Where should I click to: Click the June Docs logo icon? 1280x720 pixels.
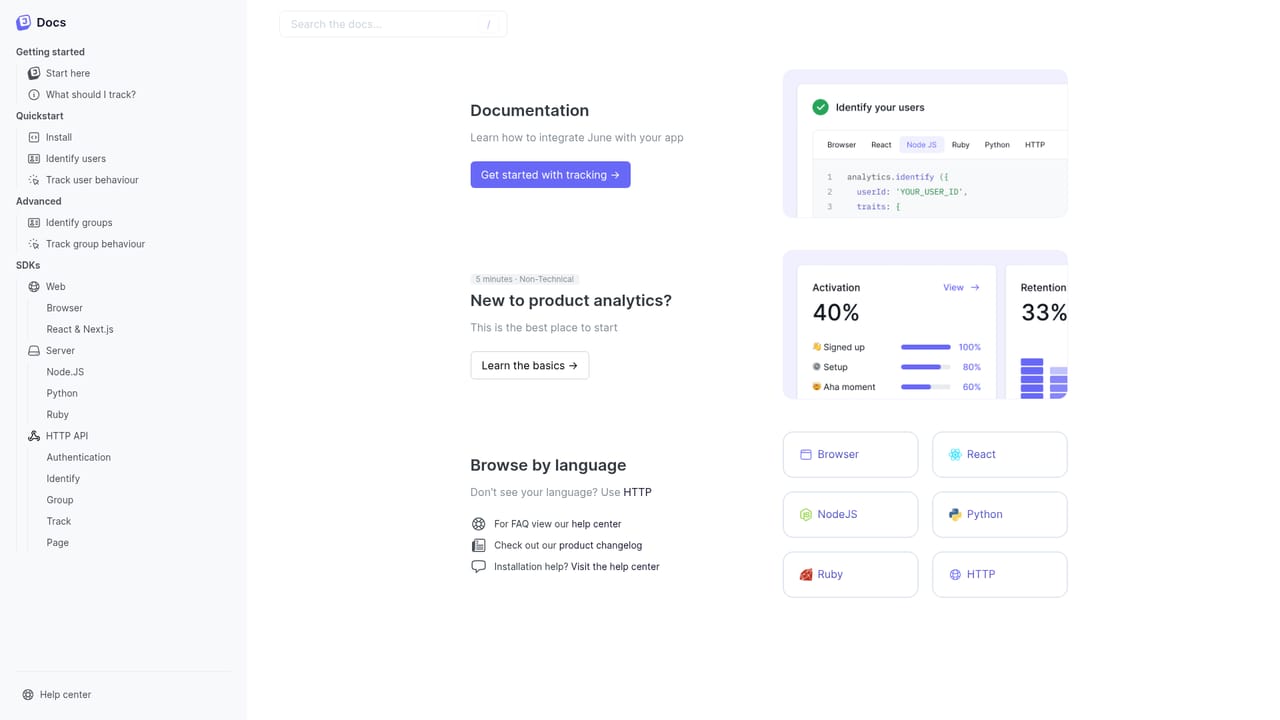click(x=24, y=22)
